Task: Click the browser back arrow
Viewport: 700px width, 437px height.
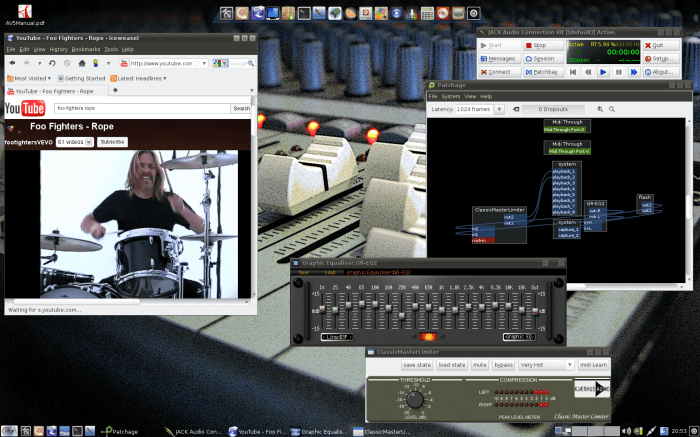Action: click(x=13, y=63)
